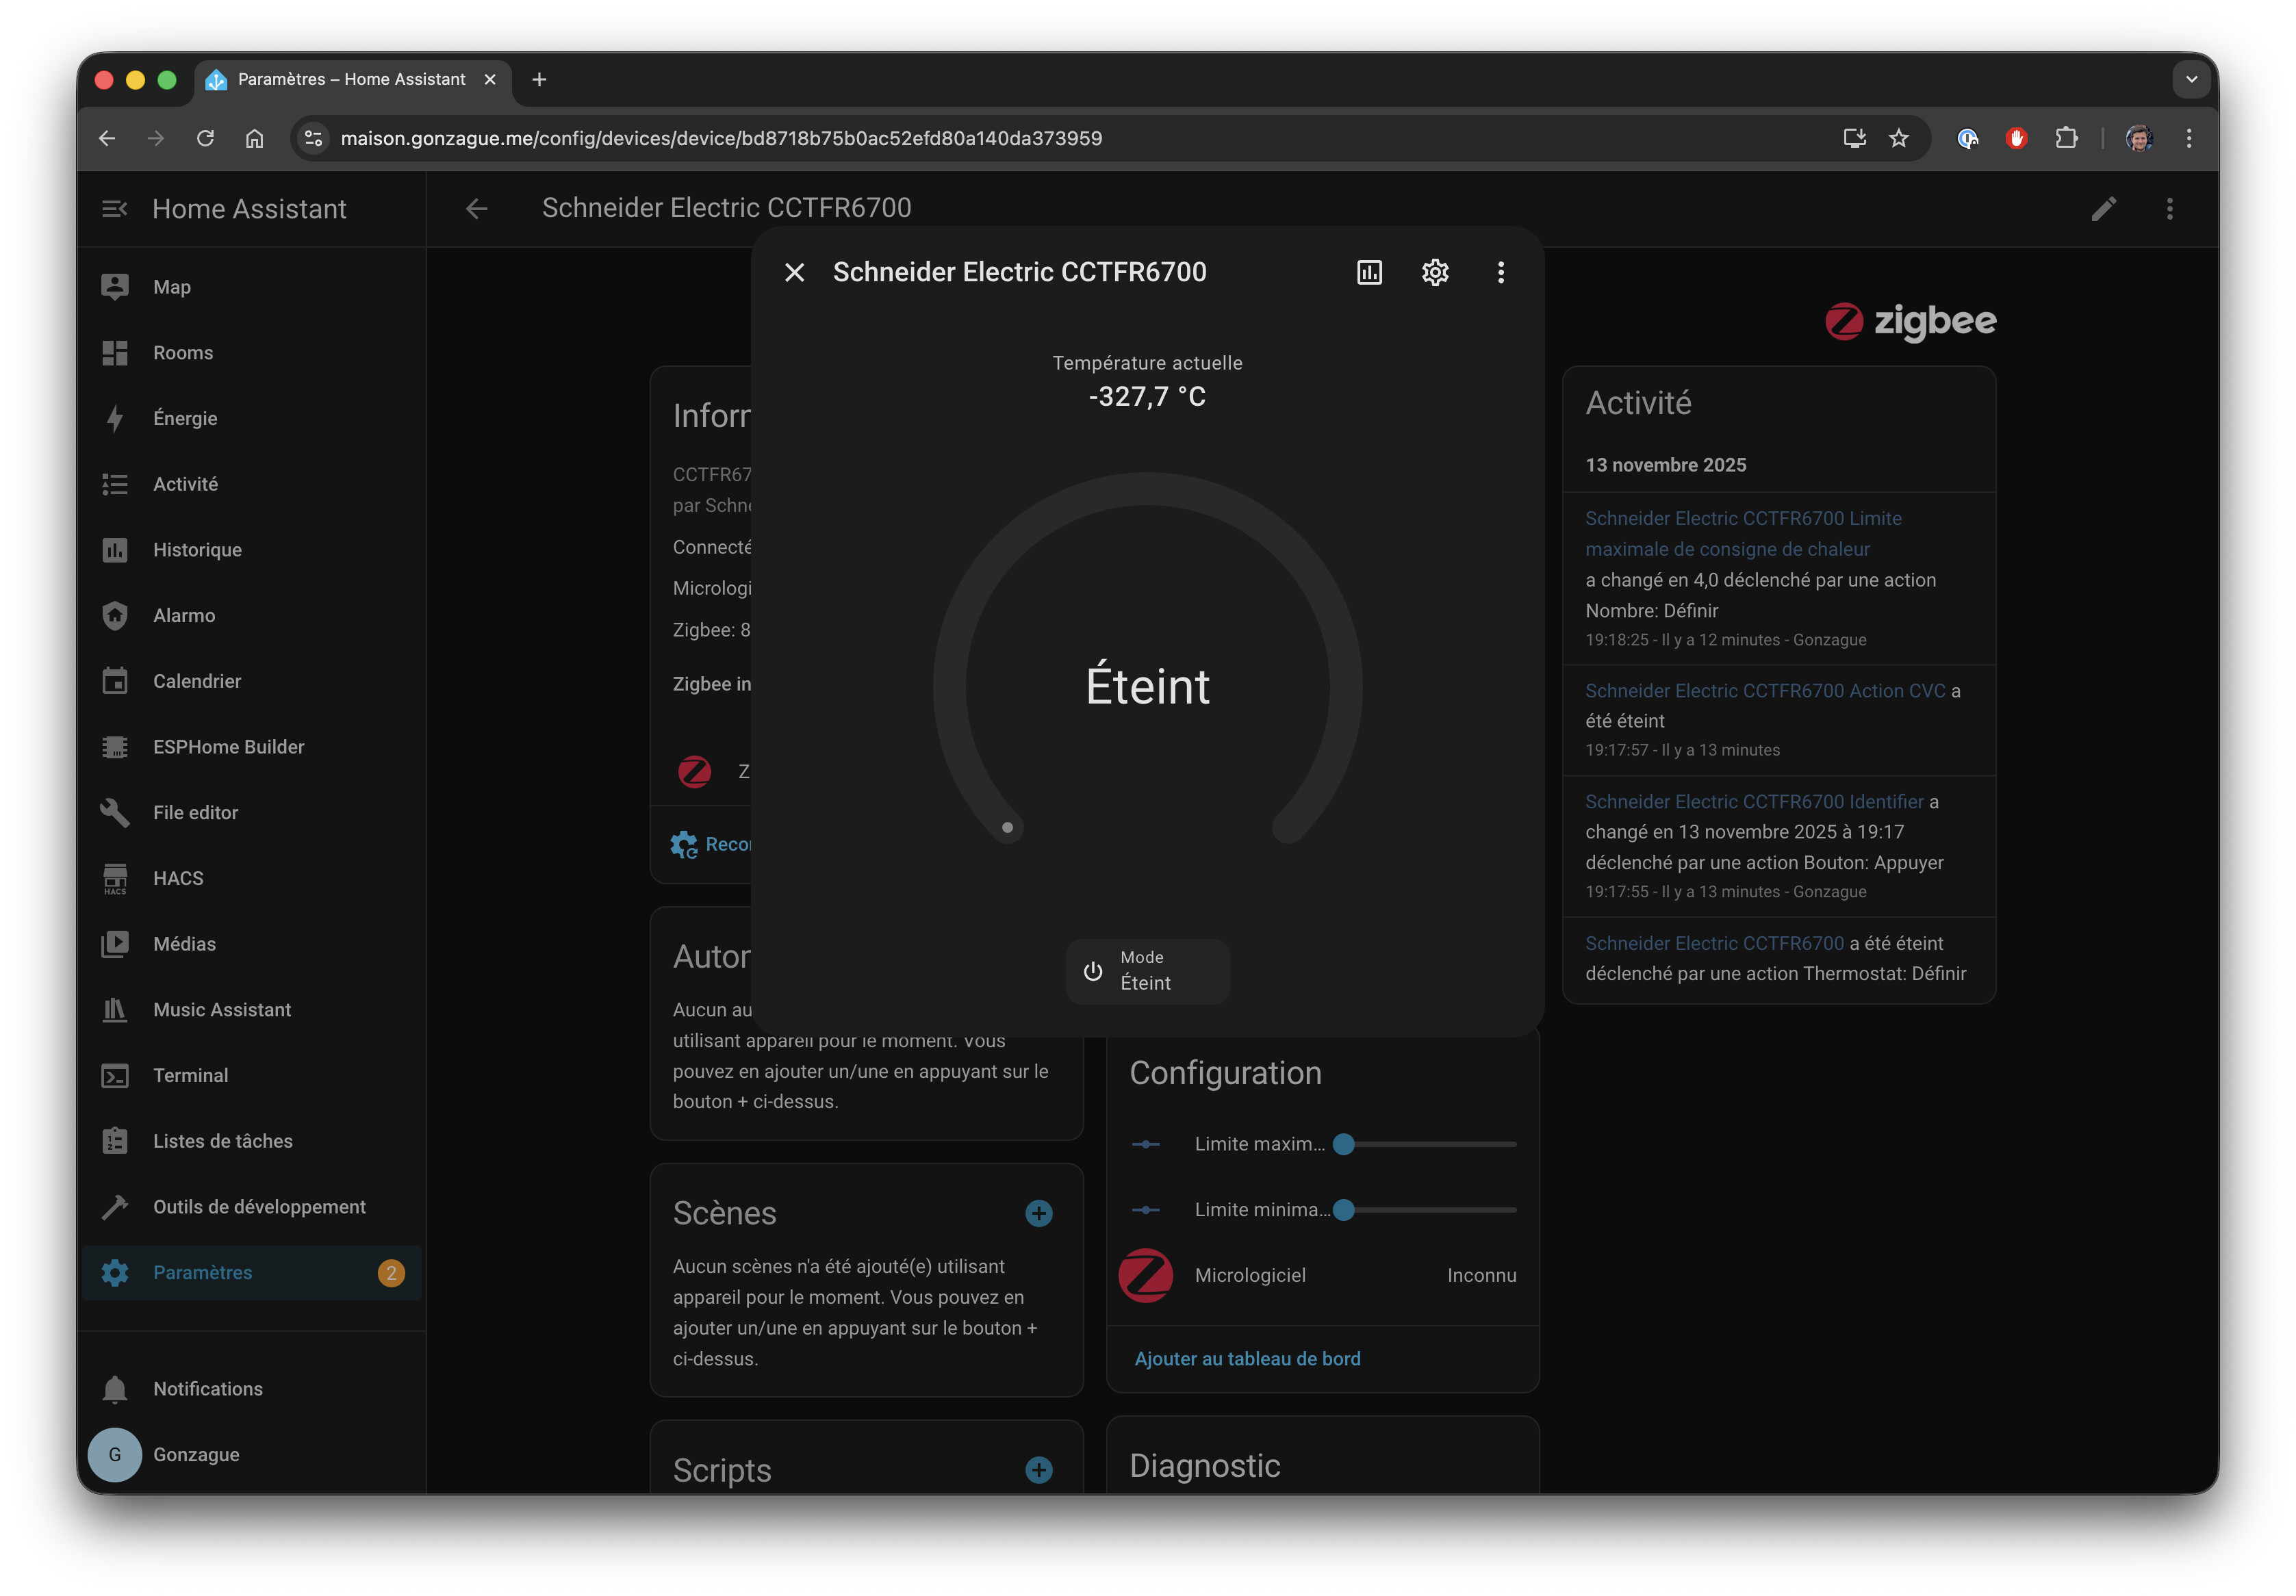
Task: Collapse the Home Assistant sidebar
Action: point(114,208)
